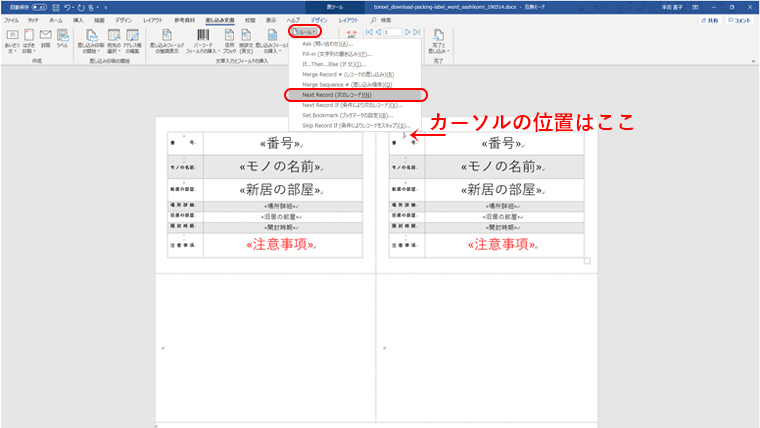Choose If...Then...Else rule from menu
The height and width of the screenshot is (428, 760).
[327, 65]
